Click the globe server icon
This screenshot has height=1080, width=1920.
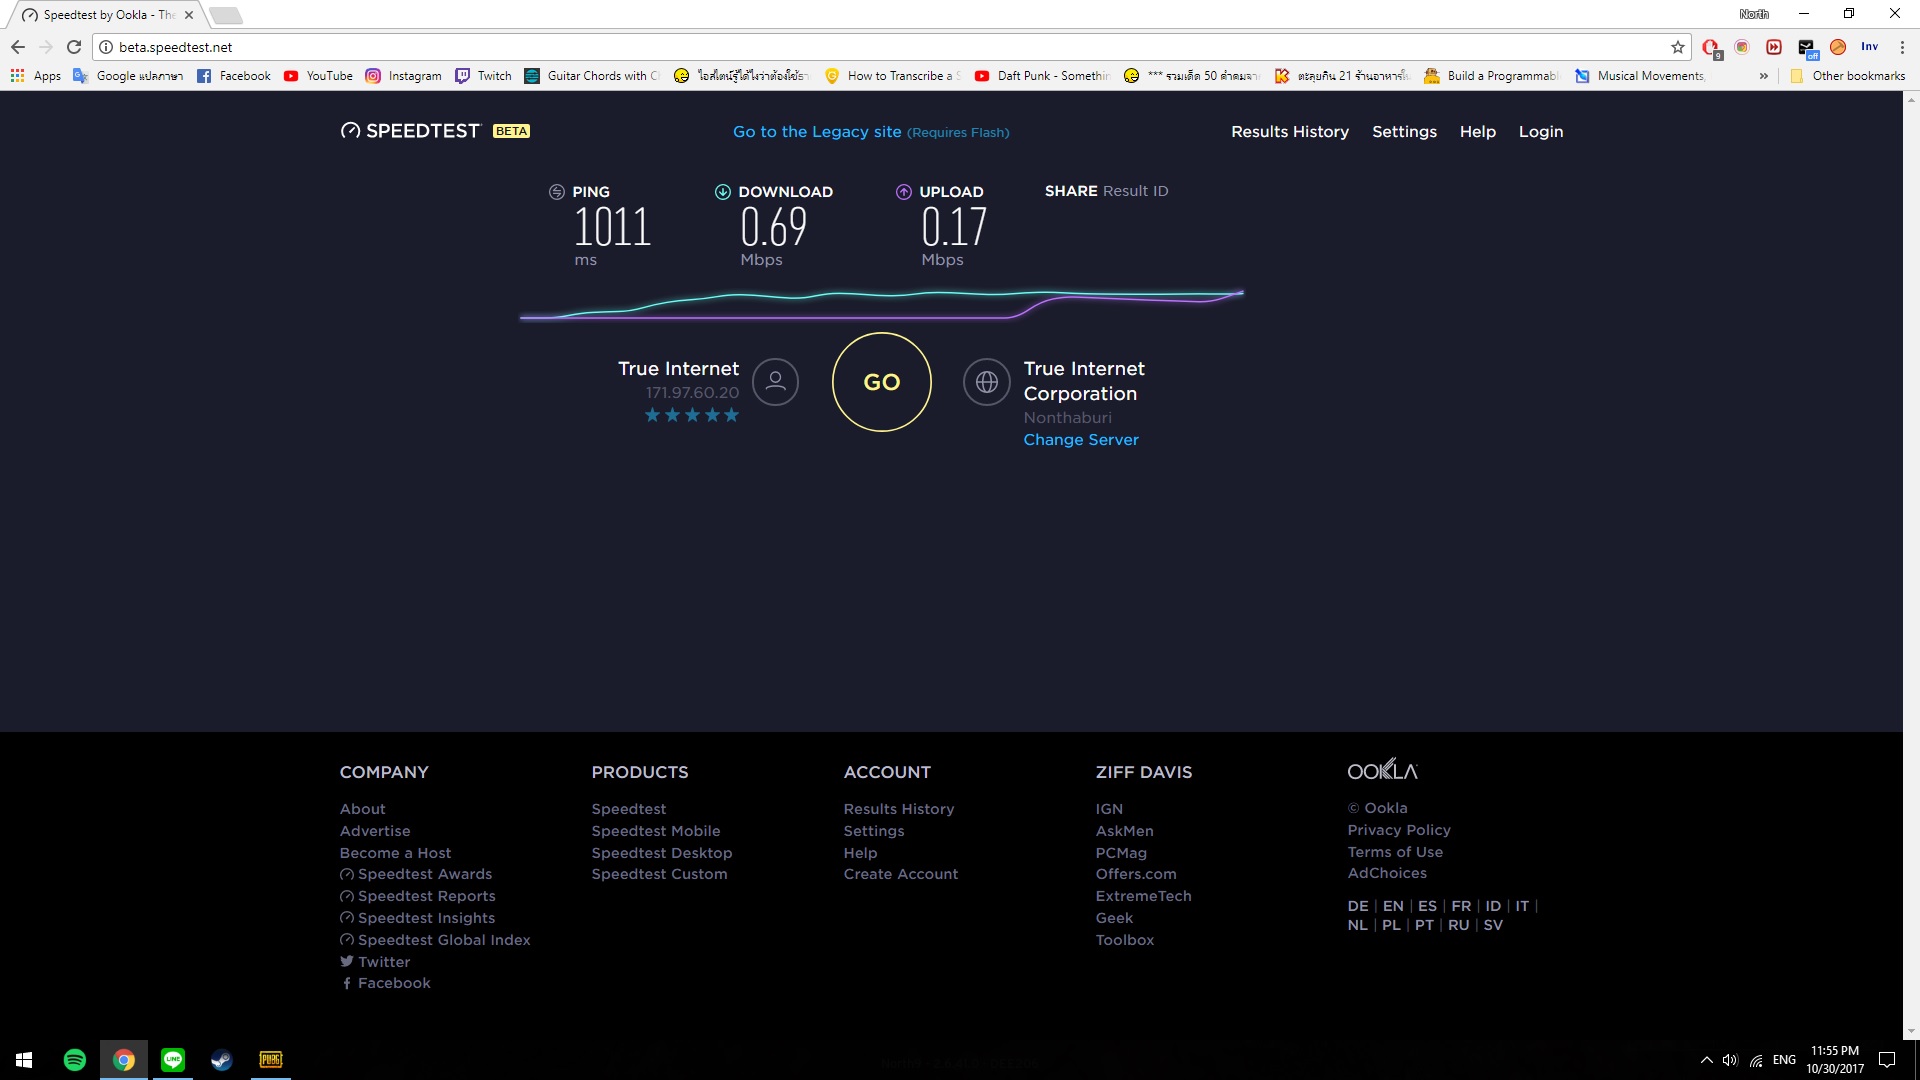(986, 382)
